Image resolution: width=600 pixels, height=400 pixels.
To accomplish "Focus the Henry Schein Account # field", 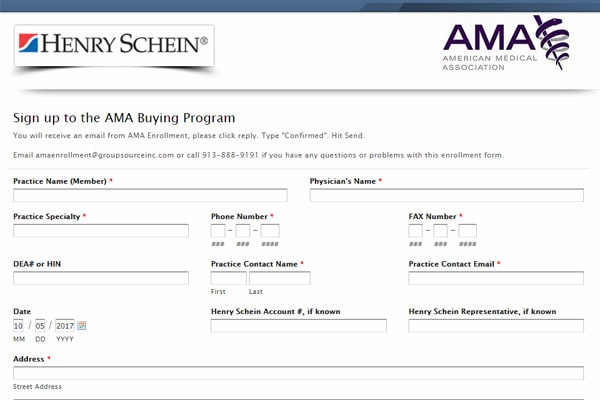I will tap(298, 325).
